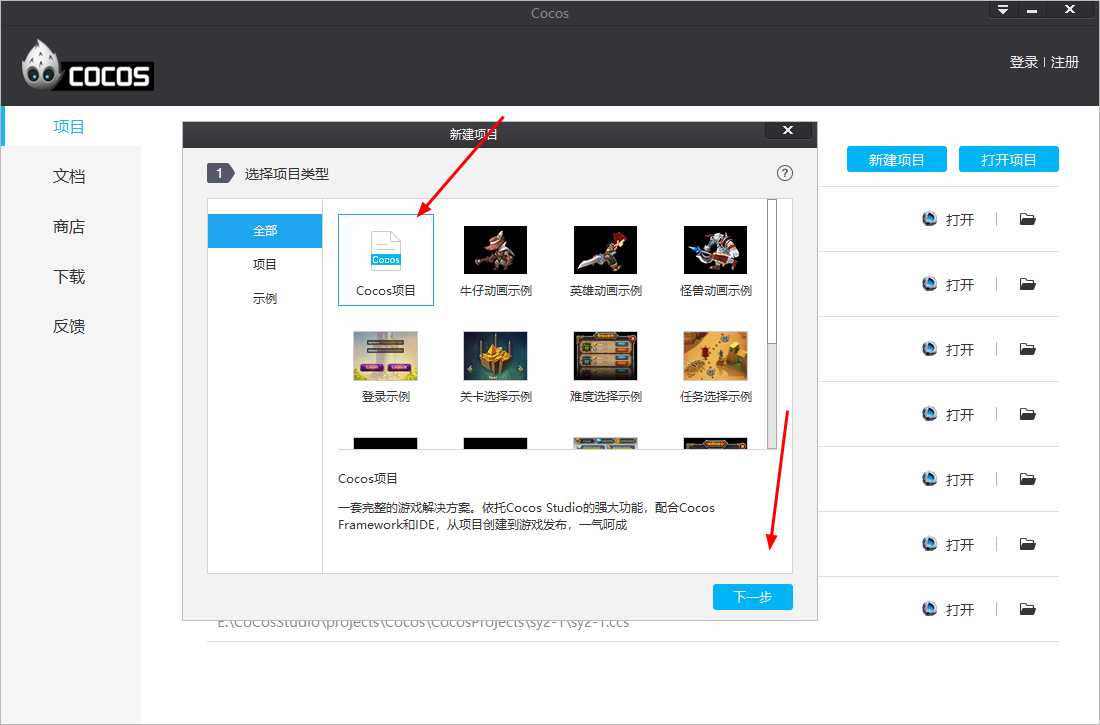This screenshot has width=1100, height=725.
Task: Open the 文档 sidebar section
Action: pos(69,176)
